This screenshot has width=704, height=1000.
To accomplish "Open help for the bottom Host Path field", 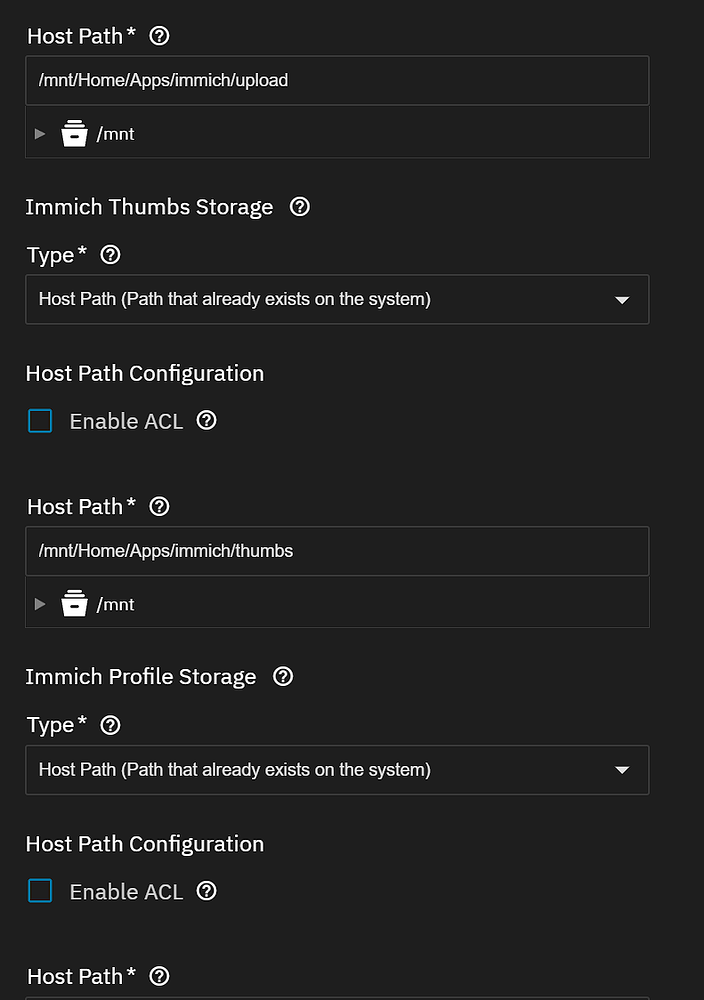I will (x=159, y=976).
